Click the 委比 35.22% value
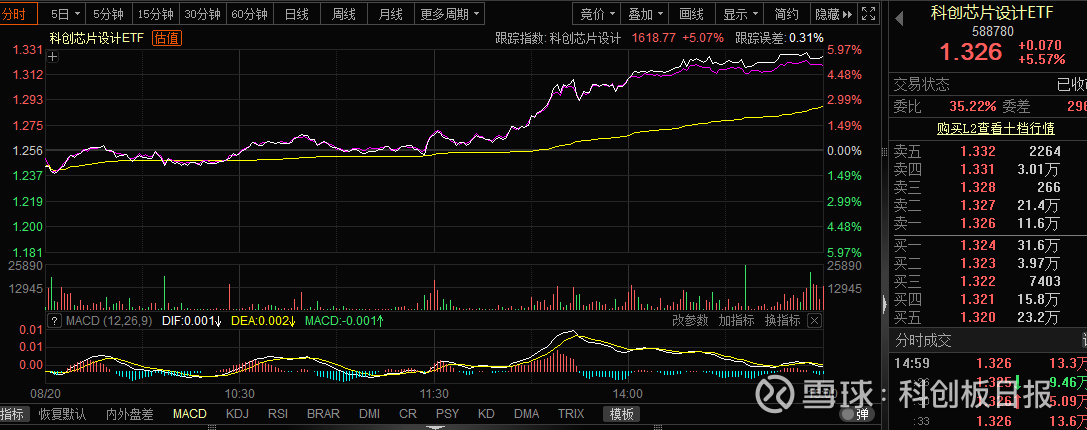The height and width of the screenshot is (430, 1087). pyautogui.click(x=973, y=106)
